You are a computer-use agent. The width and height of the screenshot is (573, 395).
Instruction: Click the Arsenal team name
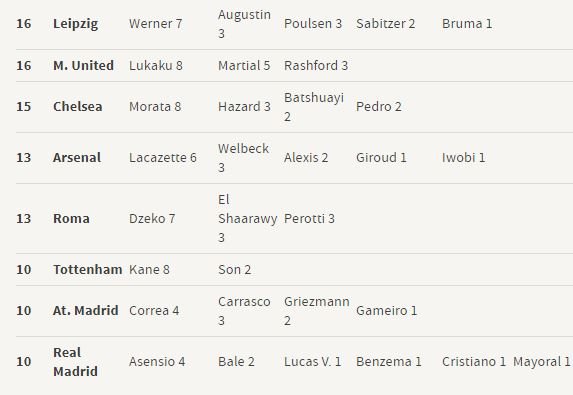77,157
